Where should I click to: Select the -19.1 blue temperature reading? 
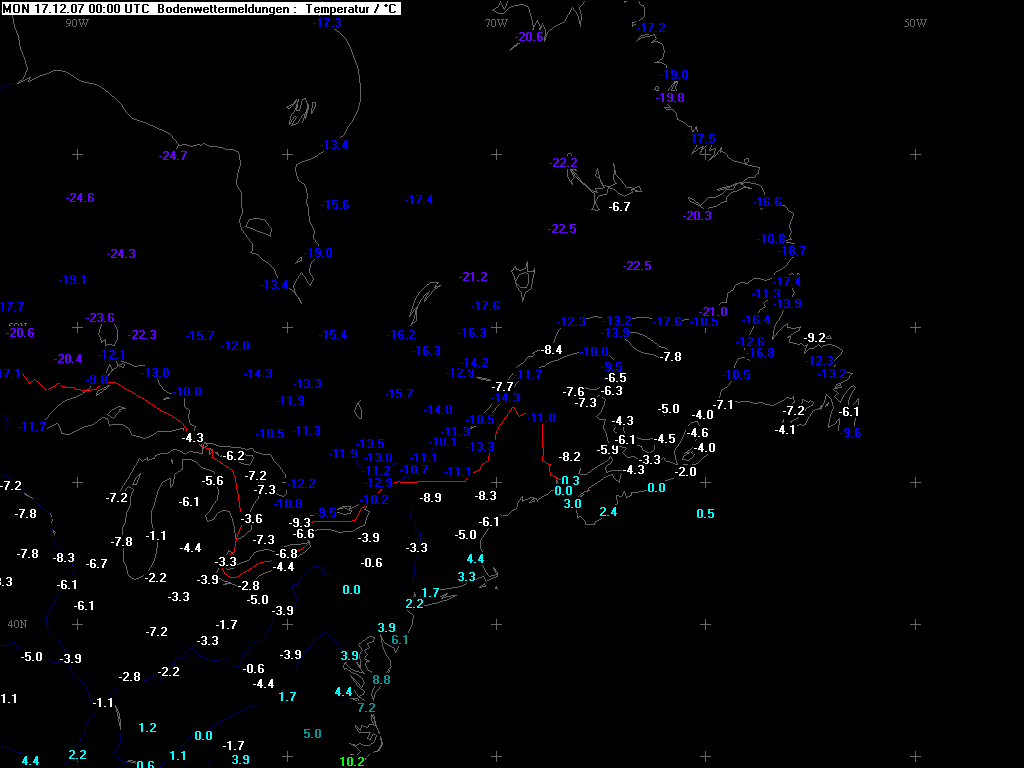73,280
